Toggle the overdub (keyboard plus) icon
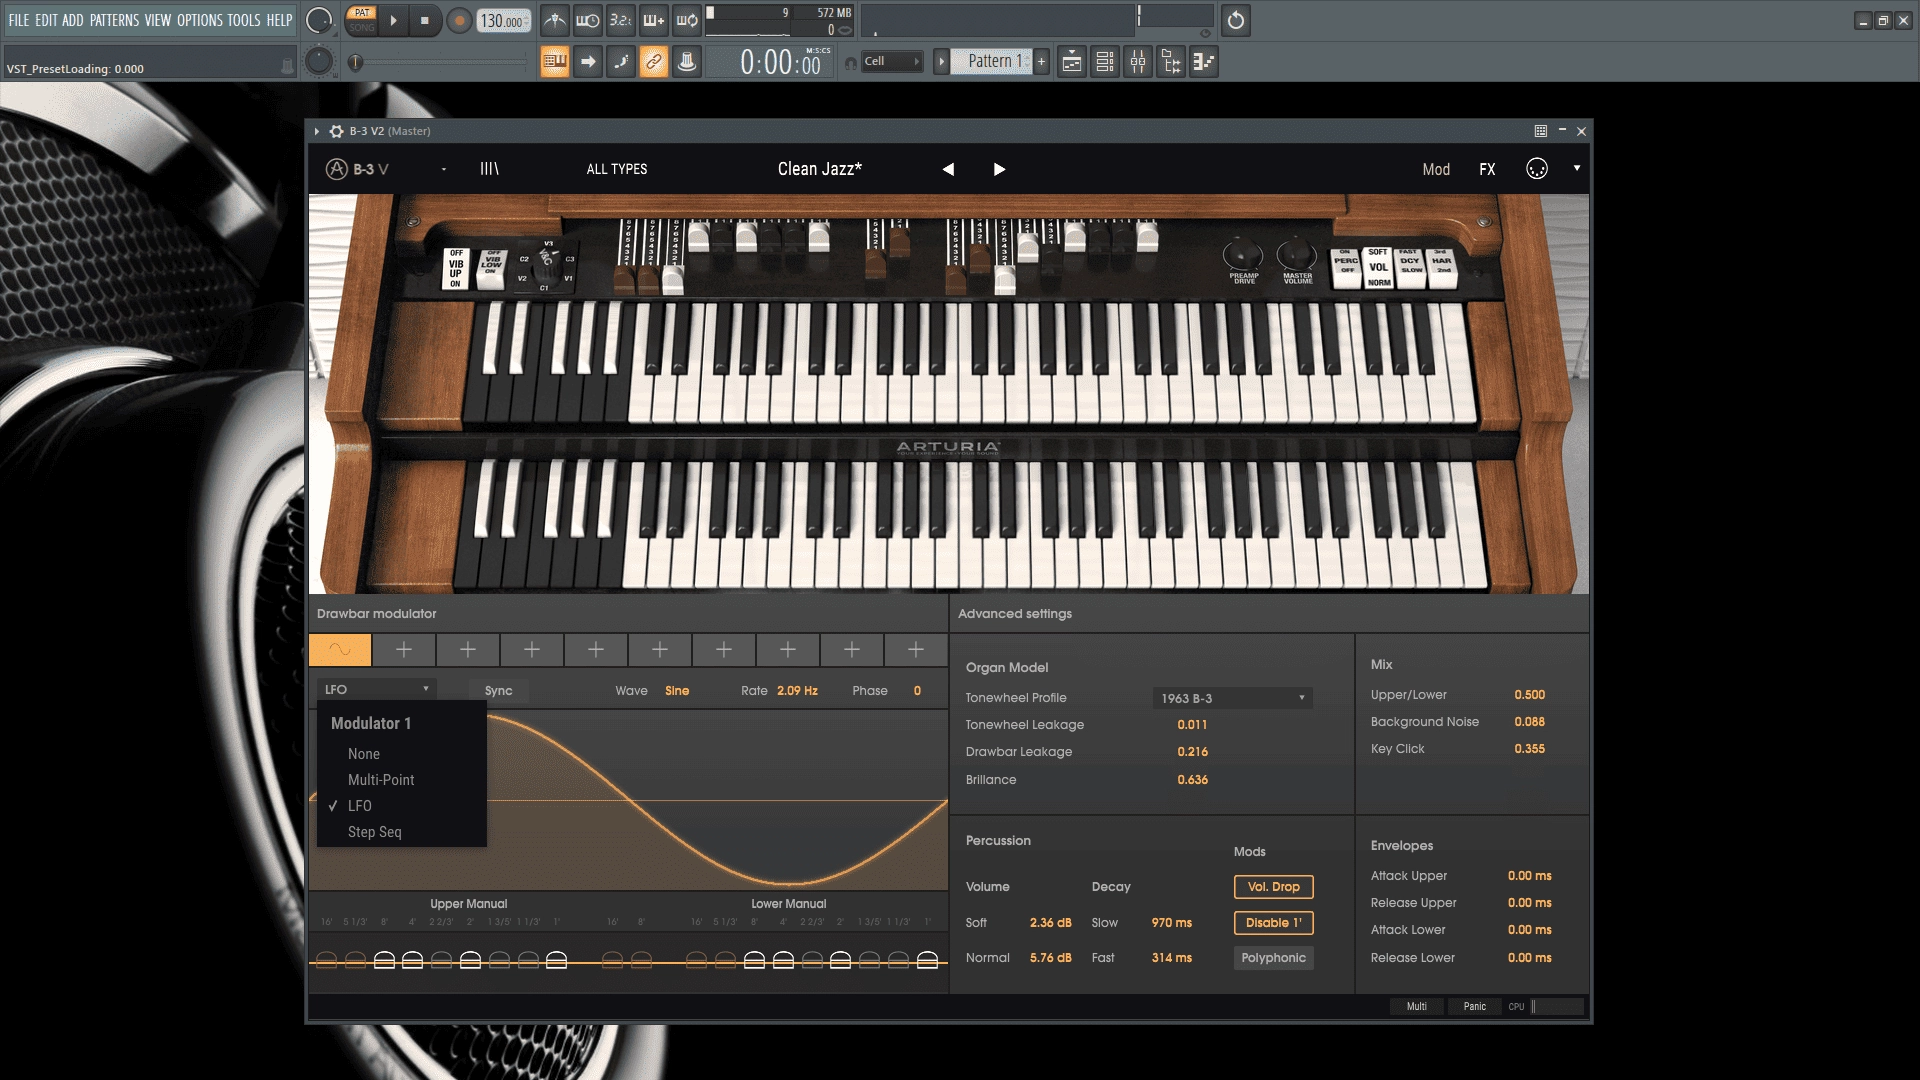The height and width of the screenshot is (1080, 1920). (654, 20)
